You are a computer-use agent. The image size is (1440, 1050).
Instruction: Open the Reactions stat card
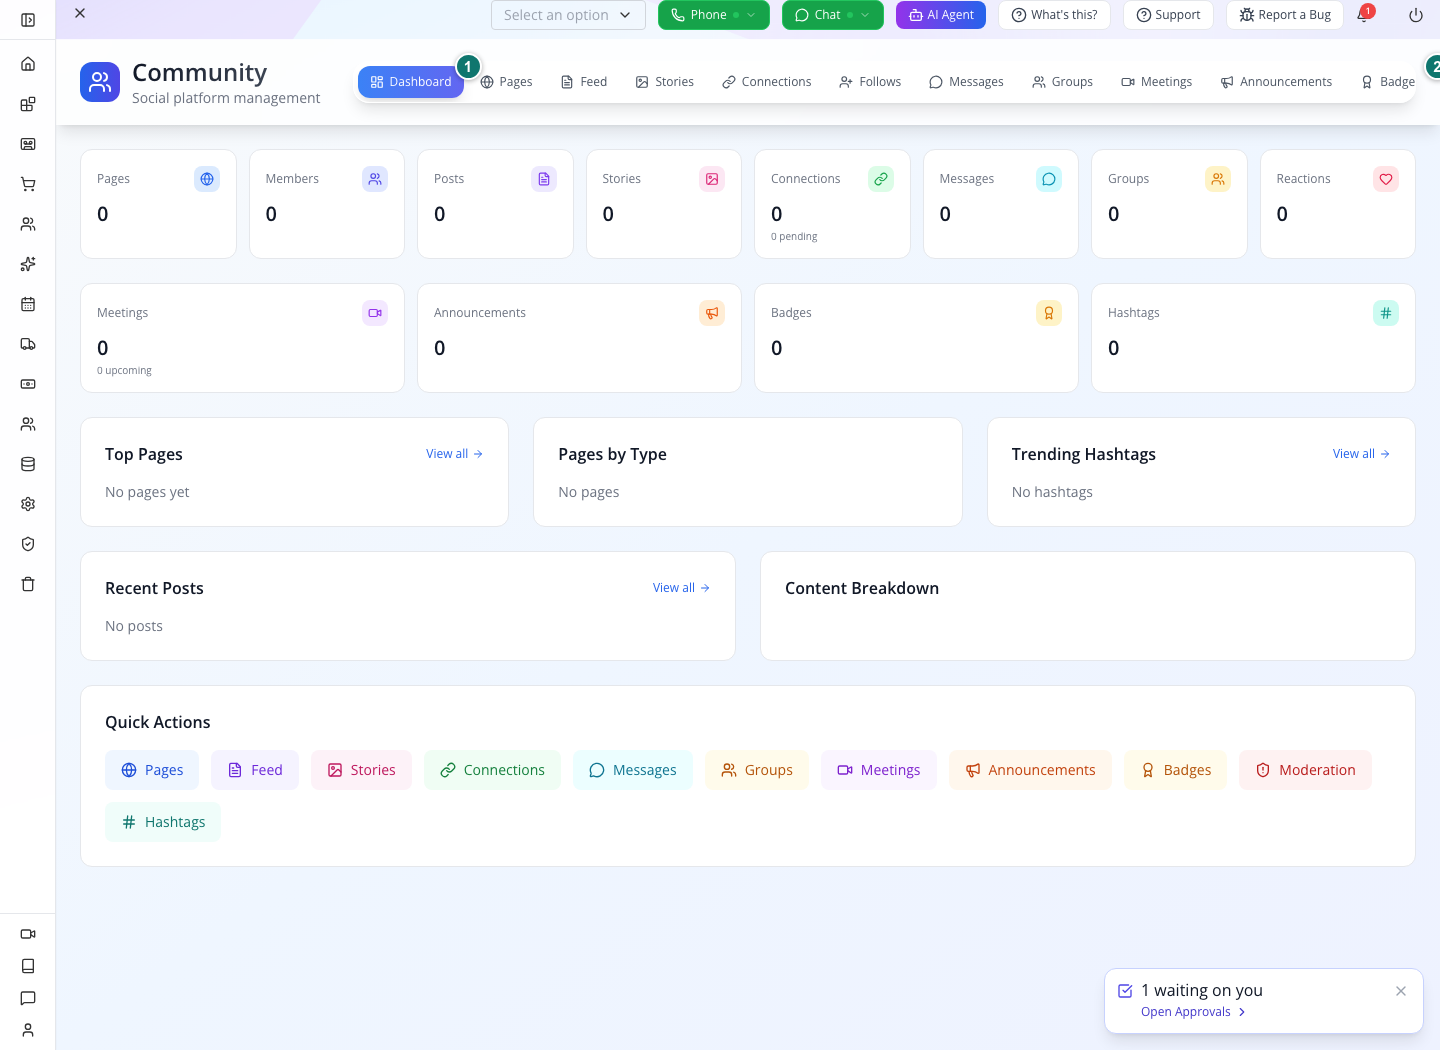(1338, 204)
